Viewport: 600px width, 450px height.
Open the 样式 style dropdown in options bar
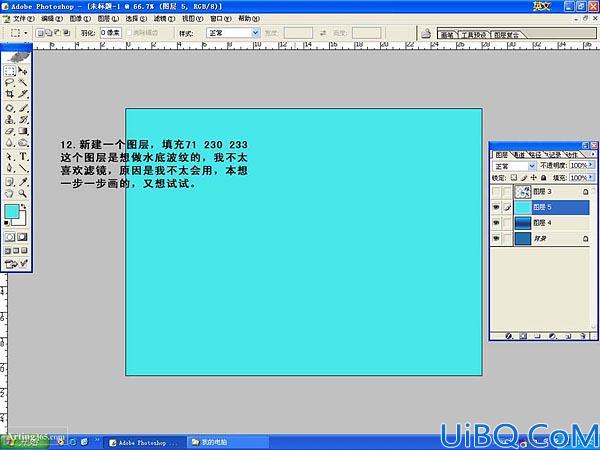[233, 33]
